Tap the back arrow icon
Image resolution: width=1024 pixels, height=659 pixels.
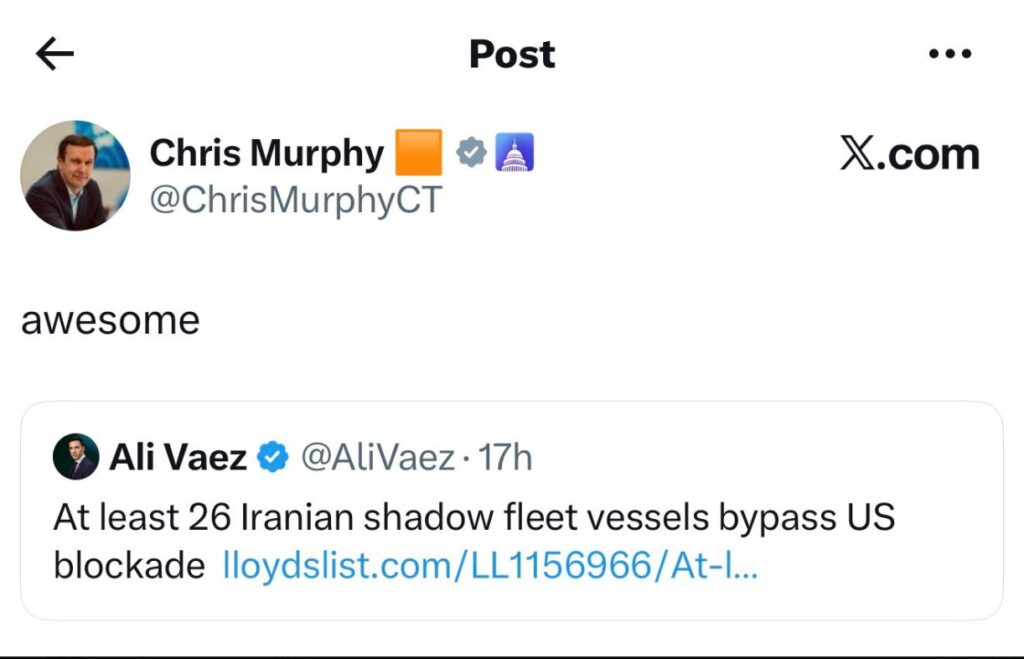coord(55,55)
